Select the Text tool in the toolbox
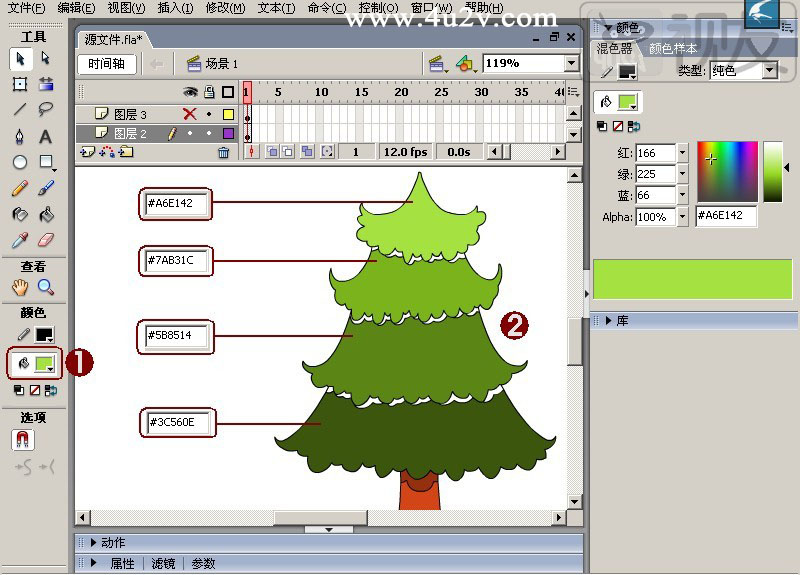This screenshot has width=800, height=575. (x=45, y=136)
